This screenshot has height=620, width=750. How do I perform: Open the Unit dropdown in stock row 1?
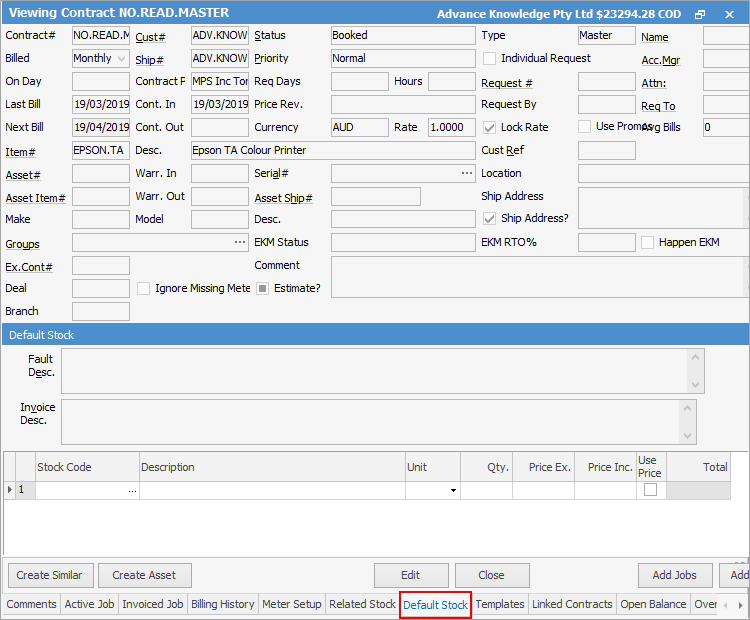[x=453, y=491]
